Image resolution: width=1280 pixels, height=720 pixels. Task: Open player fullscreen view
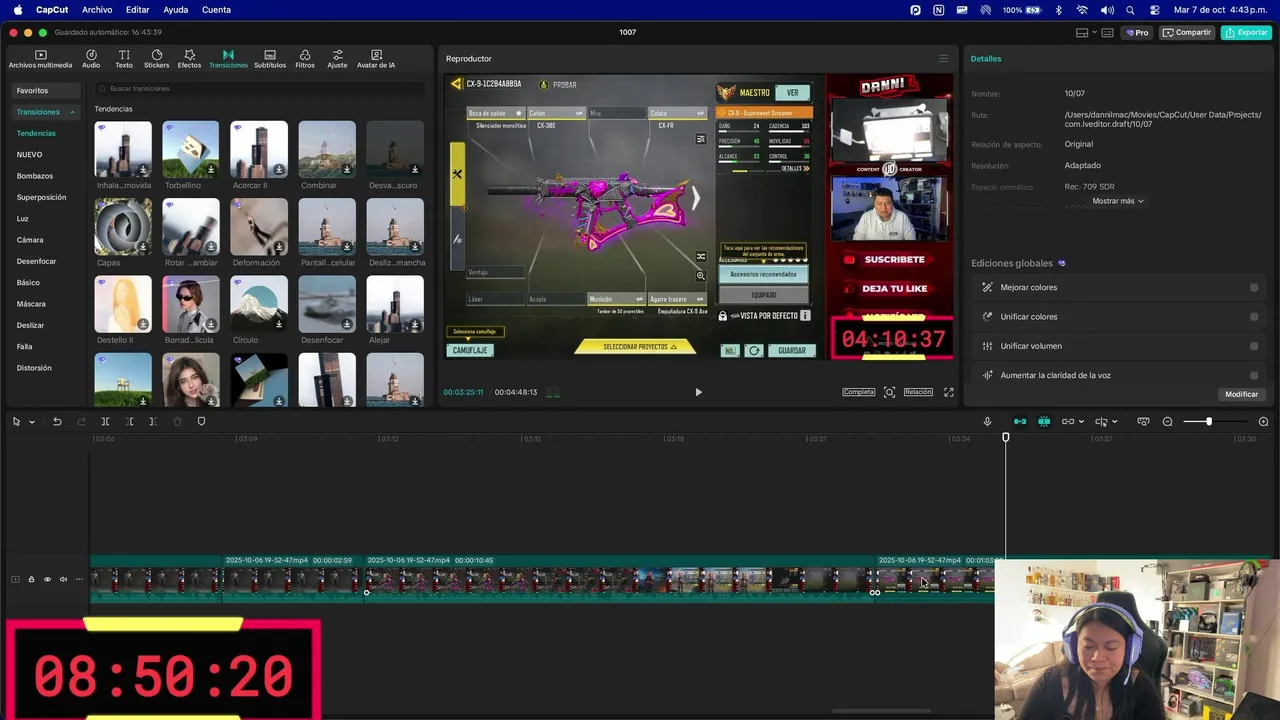(x=949, y=392)
